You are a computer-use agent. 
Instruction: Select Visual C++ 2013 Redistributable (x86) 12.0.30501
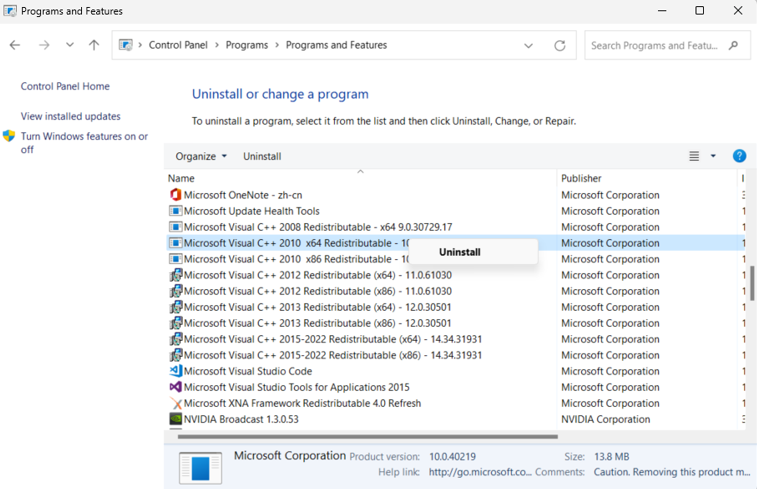click(317, 323)
